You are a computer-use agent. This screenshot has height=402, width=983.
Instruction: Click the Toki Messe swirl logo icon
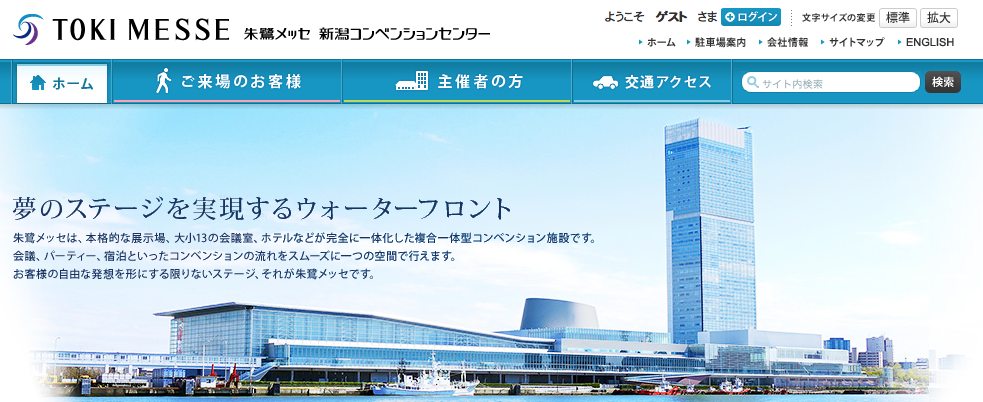tap(28, 29)
